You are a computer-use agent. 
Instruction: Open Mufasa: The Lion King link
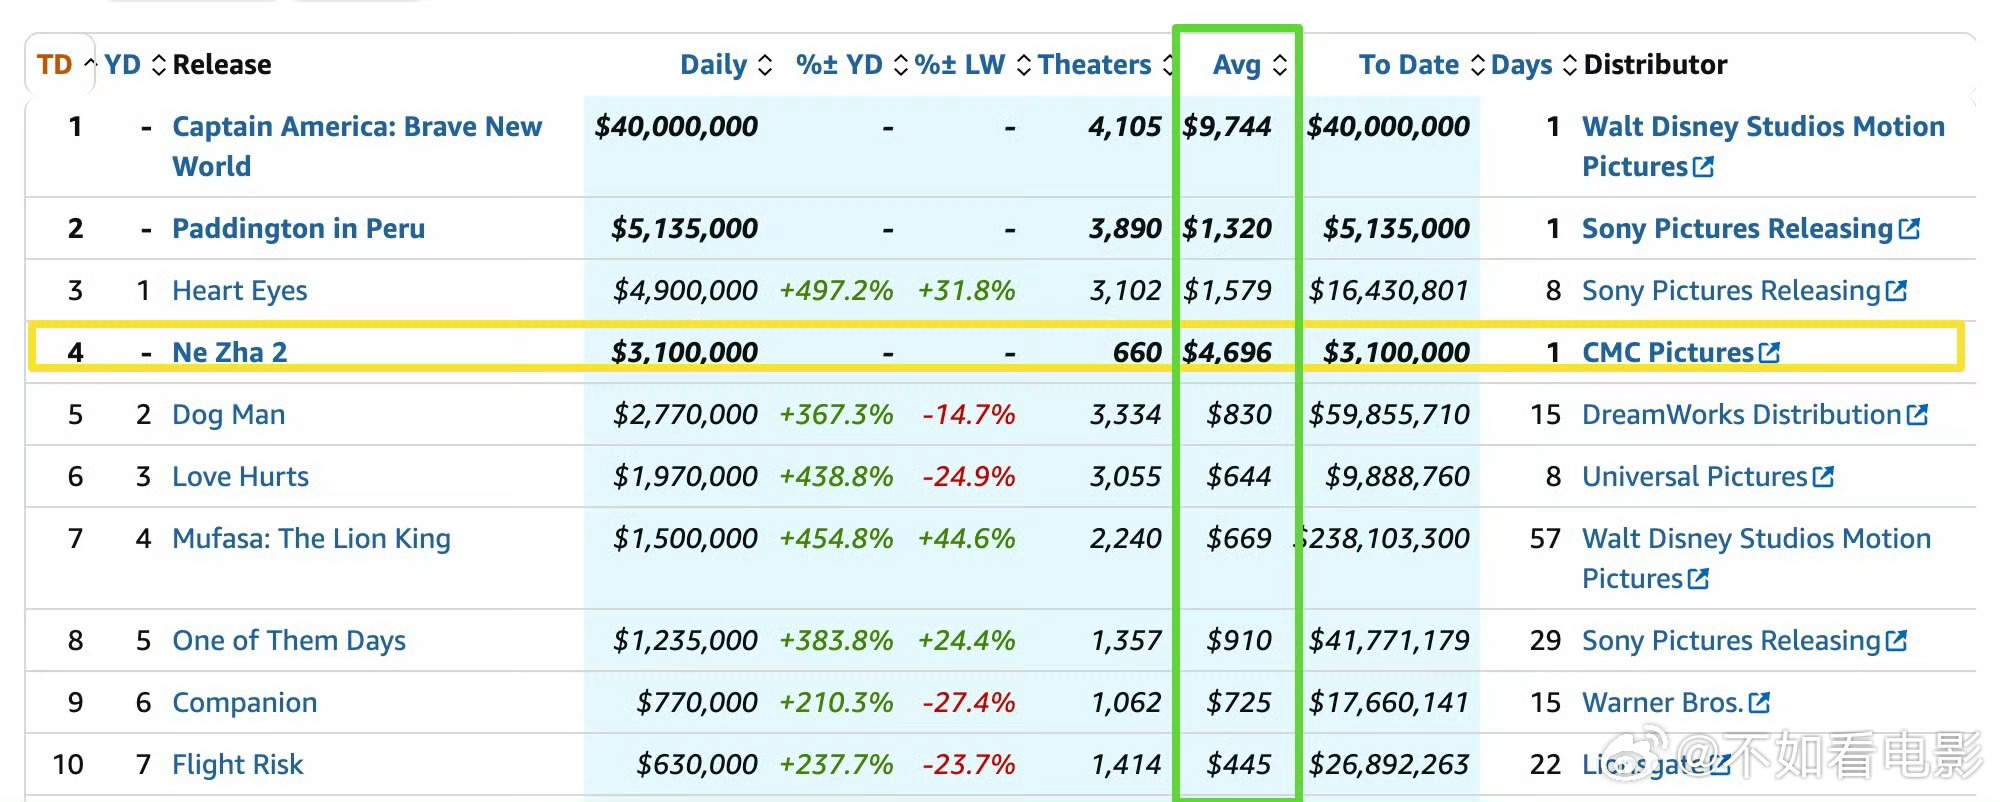point(311,539)
